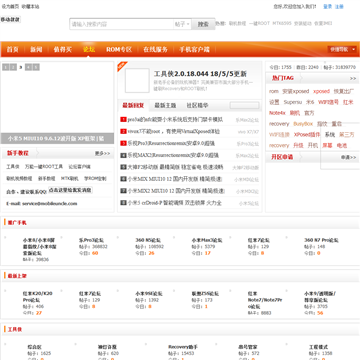360x360 pixels.
Task: Switch to the 最新回复 tab
Action: click(133, 105)
